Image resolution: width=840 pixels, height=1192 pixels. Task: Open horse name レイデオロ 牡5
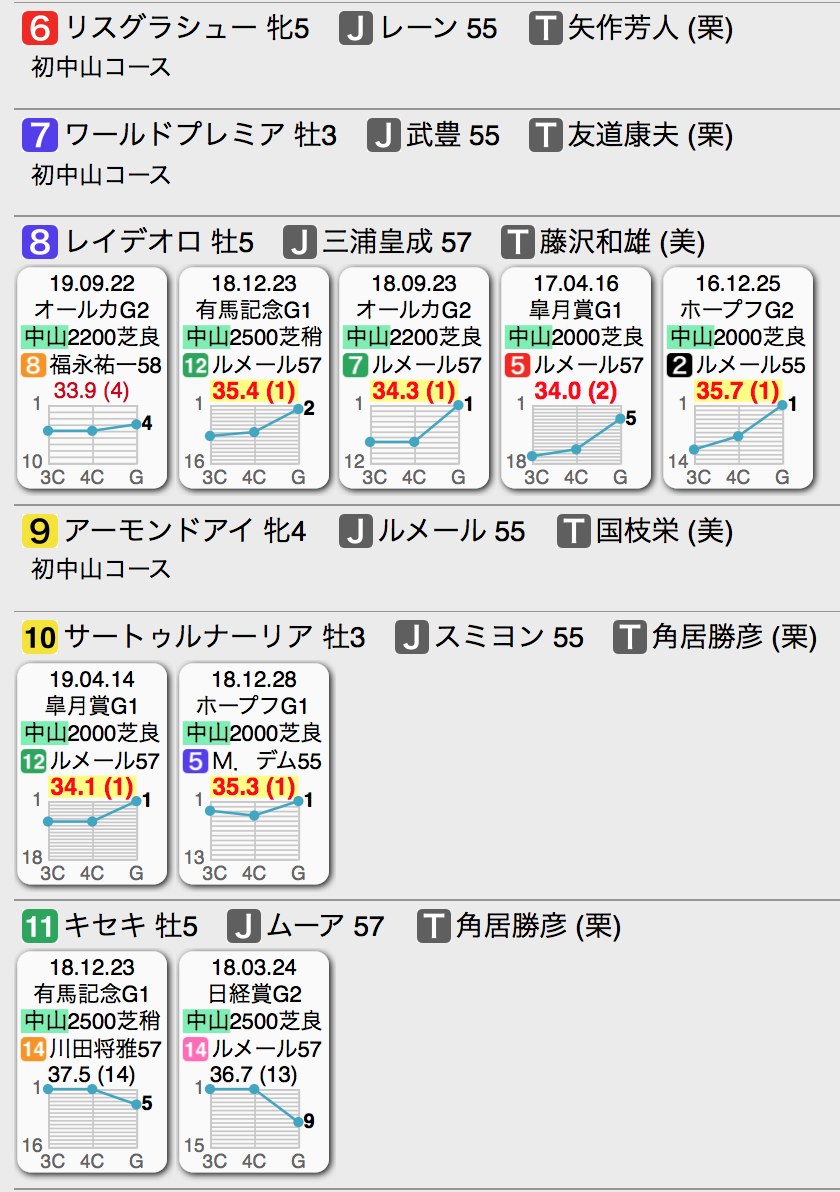click(160, 243)
